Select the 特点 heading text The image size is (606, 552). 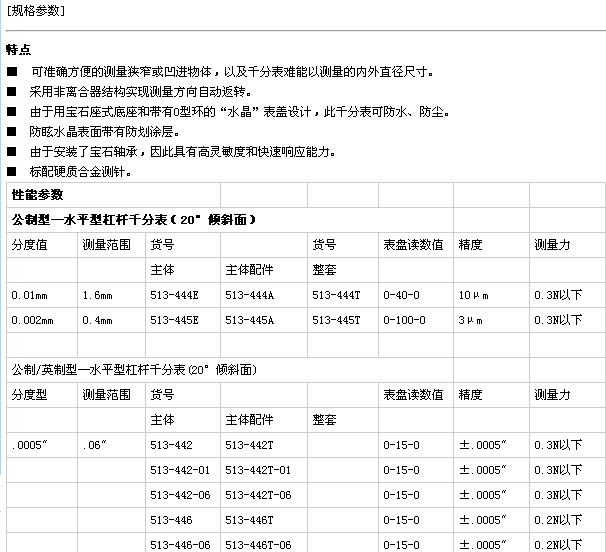click(19, 50)
